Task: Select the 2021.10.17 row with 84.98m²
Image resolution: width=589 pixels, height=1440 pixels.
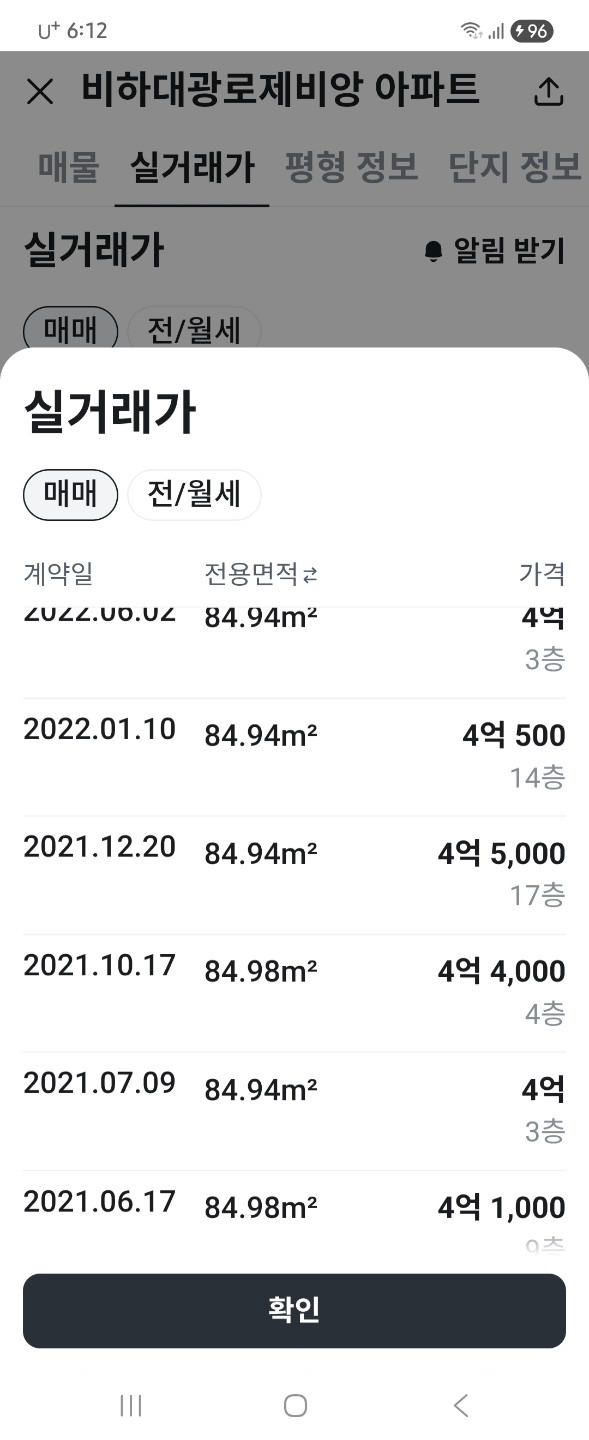Action: click(294, 993)
